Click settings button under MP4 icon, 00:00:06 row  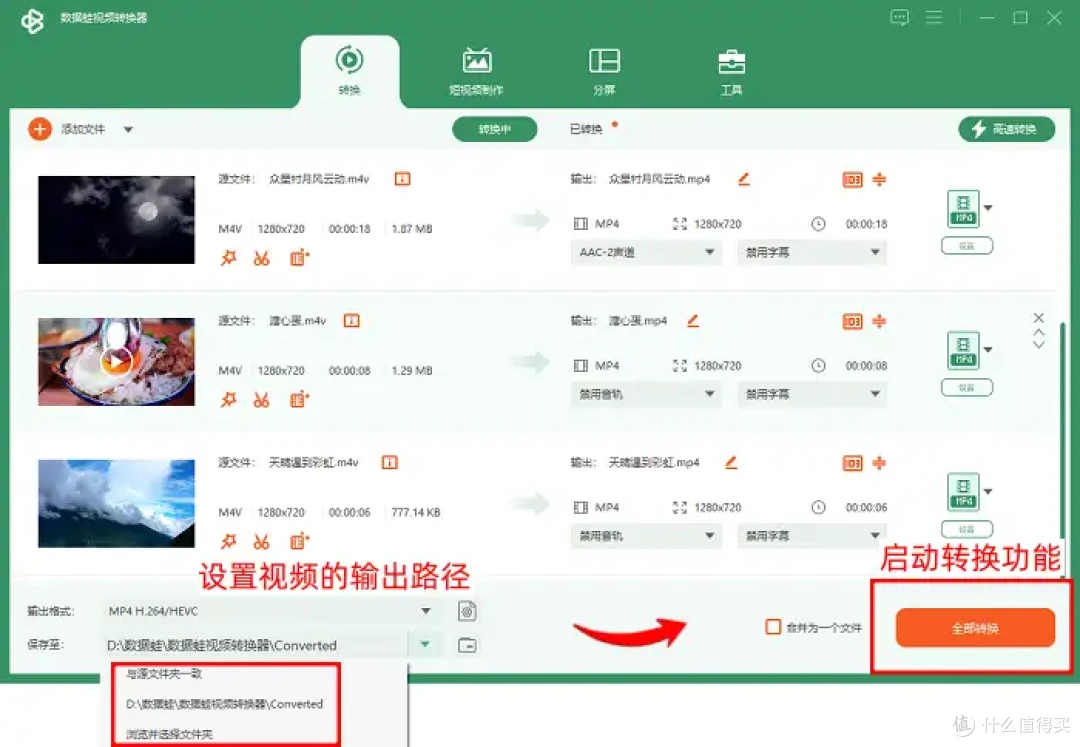coord(967,529)
